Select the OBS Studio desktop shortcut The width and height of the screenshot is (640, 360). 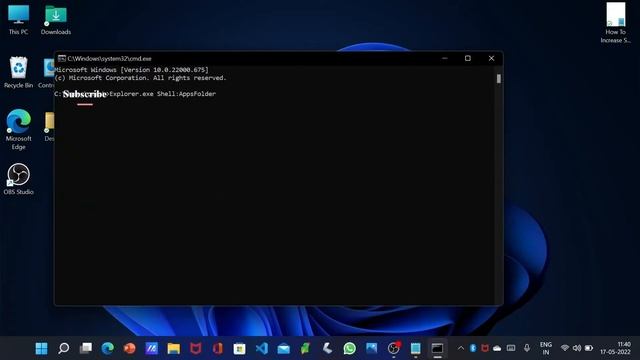[x=18, y=179]
